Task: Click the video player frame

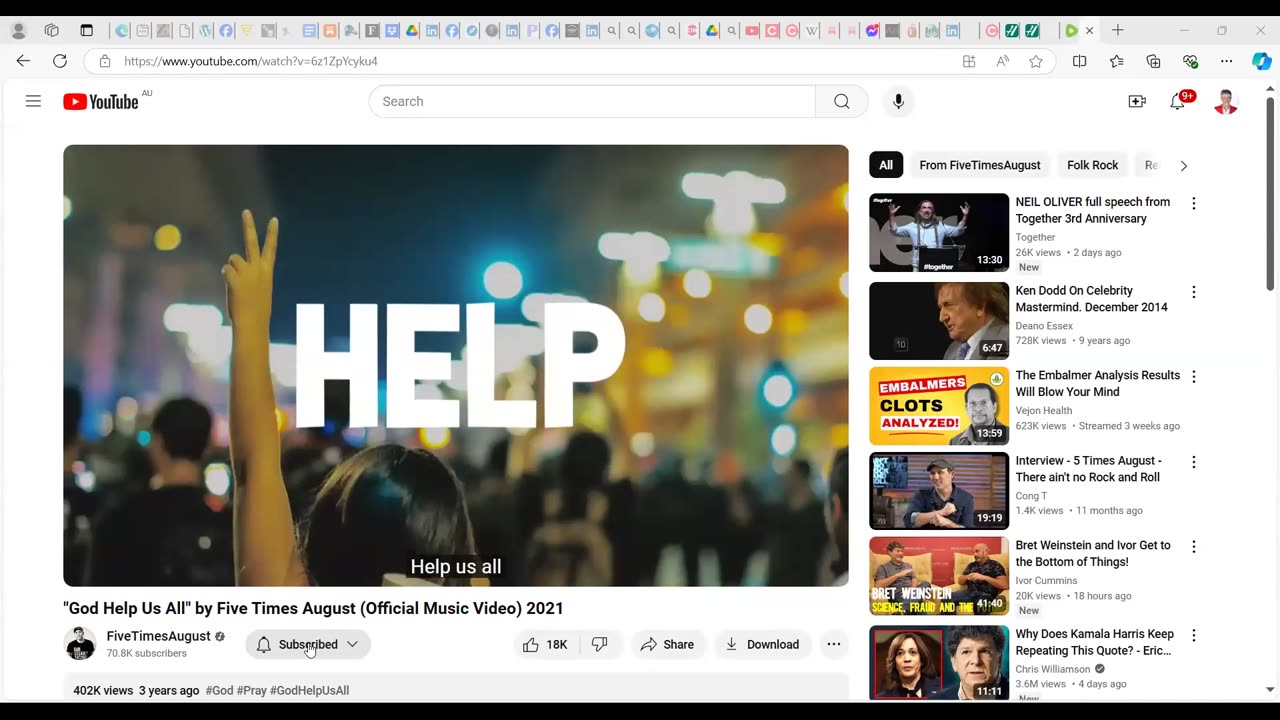Action: [456, 365]
